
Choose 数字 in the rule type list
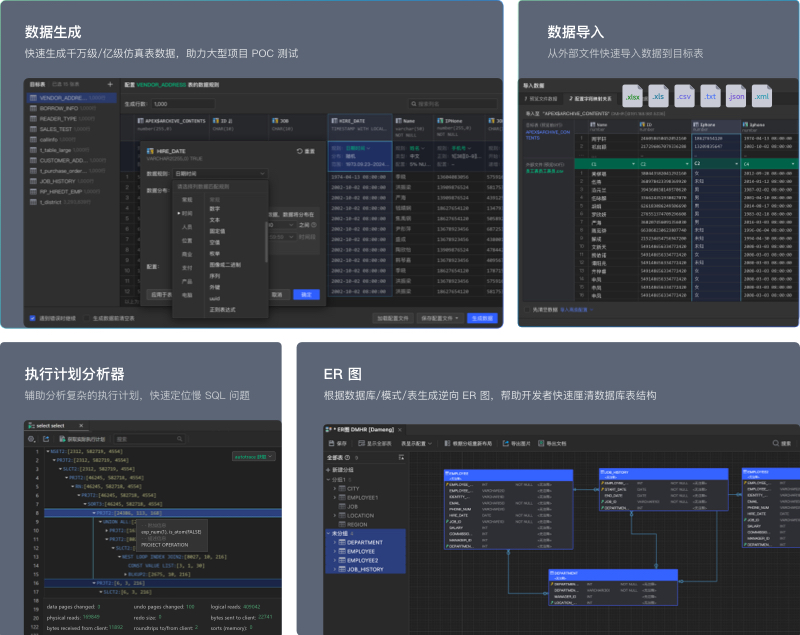tap(215, 209)
